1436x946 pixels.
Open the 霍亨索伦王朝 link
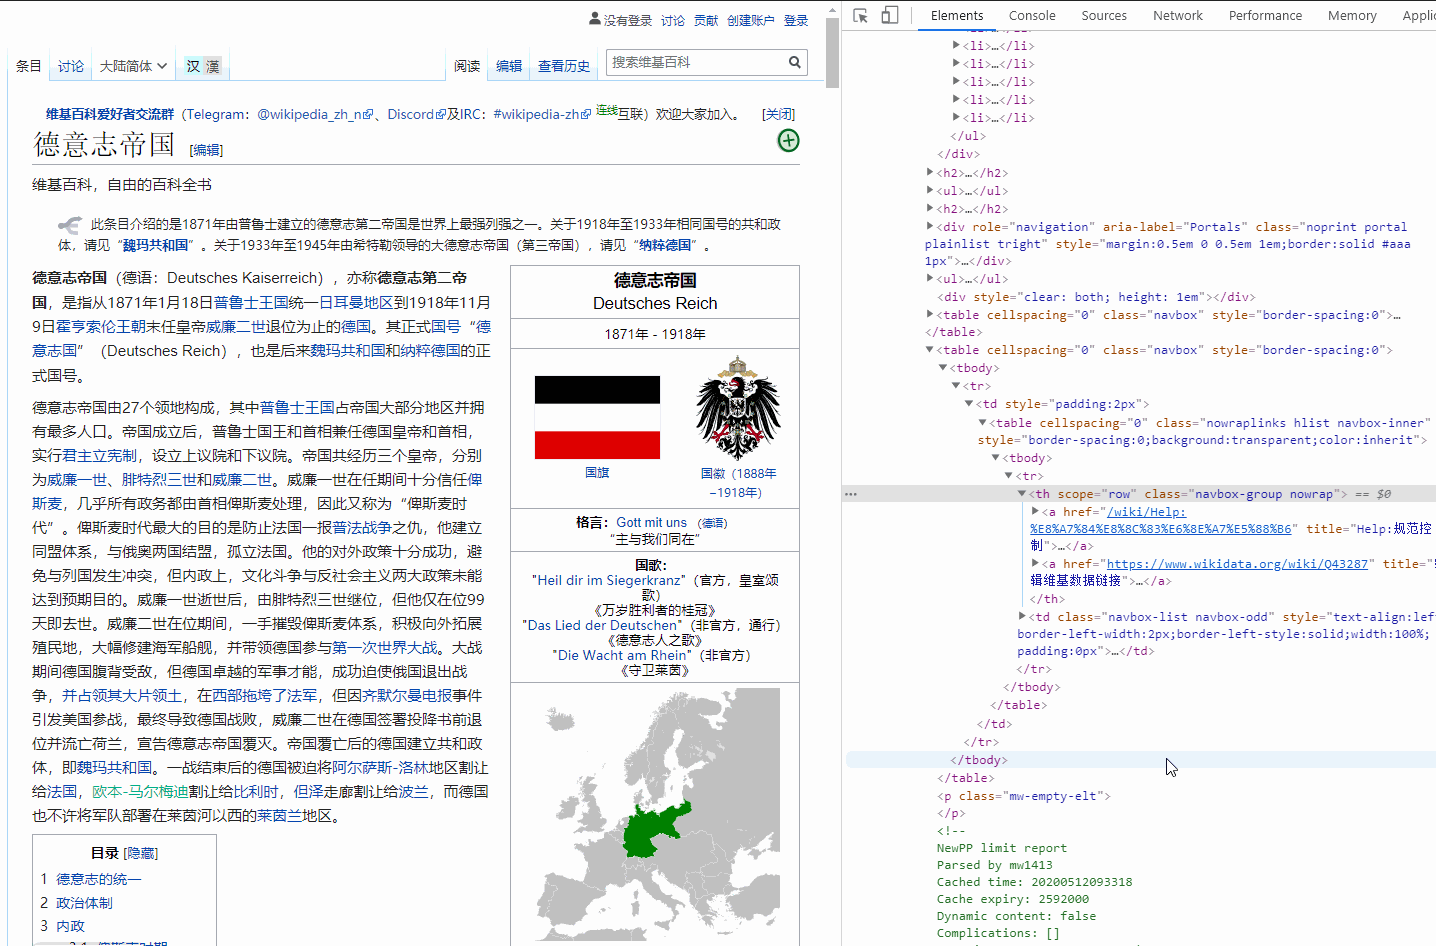[x=101, y=326]
